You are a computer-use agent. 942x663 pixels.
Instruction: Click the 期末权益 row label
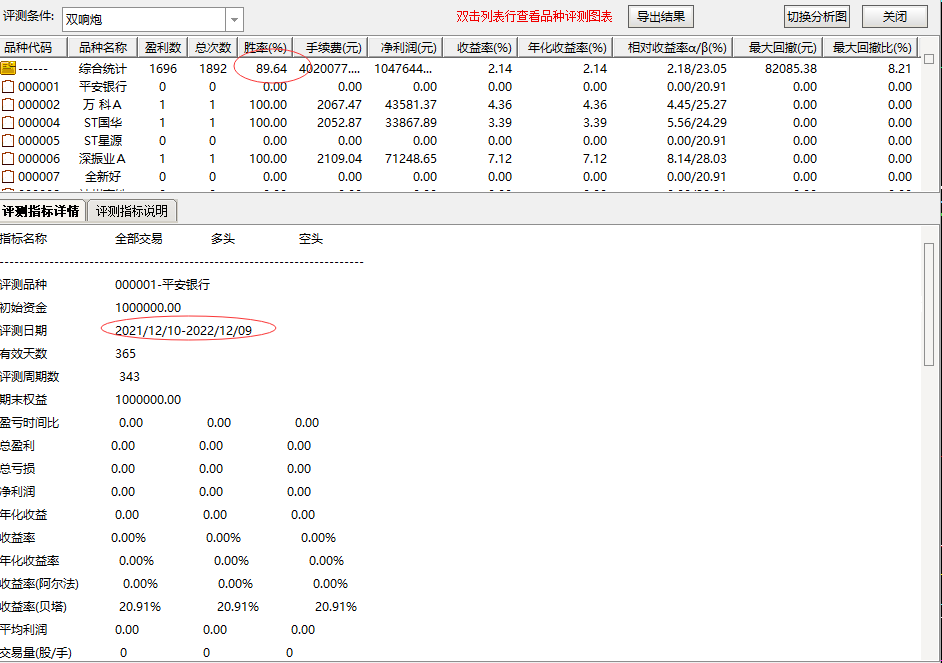23,399
